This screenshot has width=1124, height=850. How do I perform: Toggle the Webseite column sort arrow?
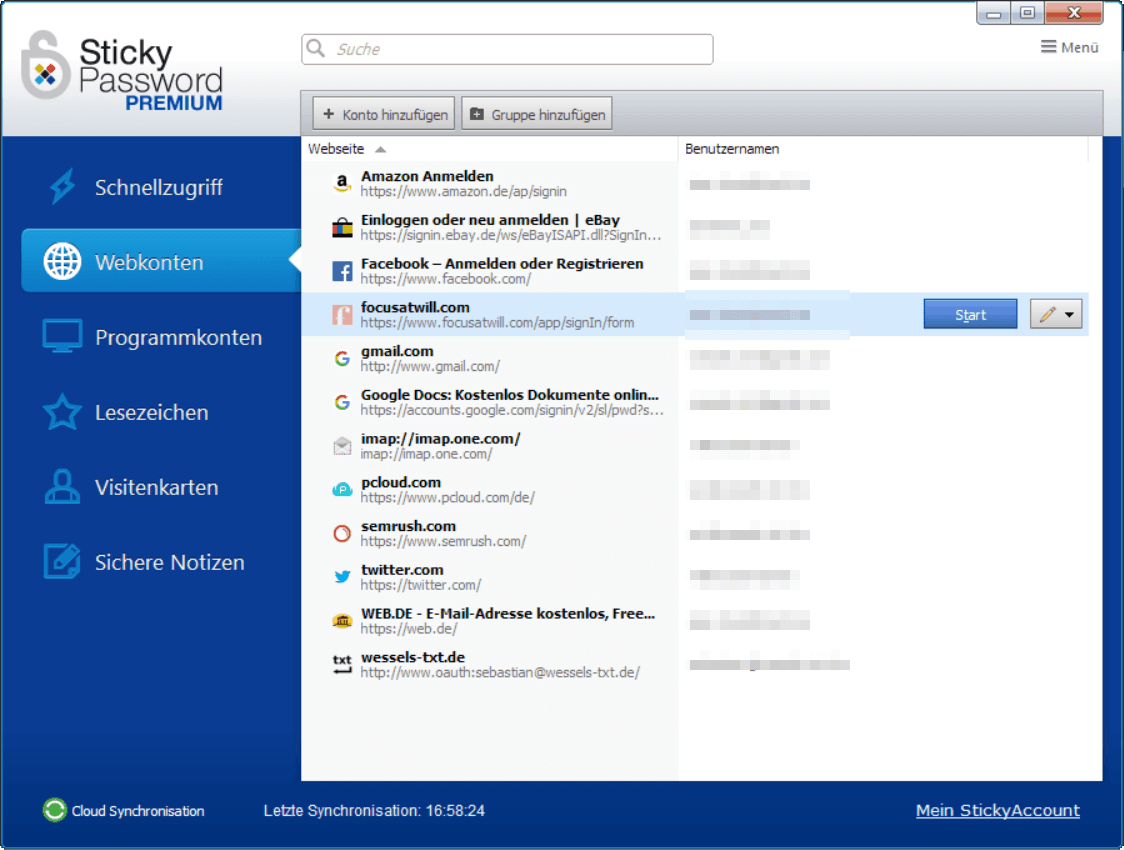pyautogui.click(x=381, y=149)
